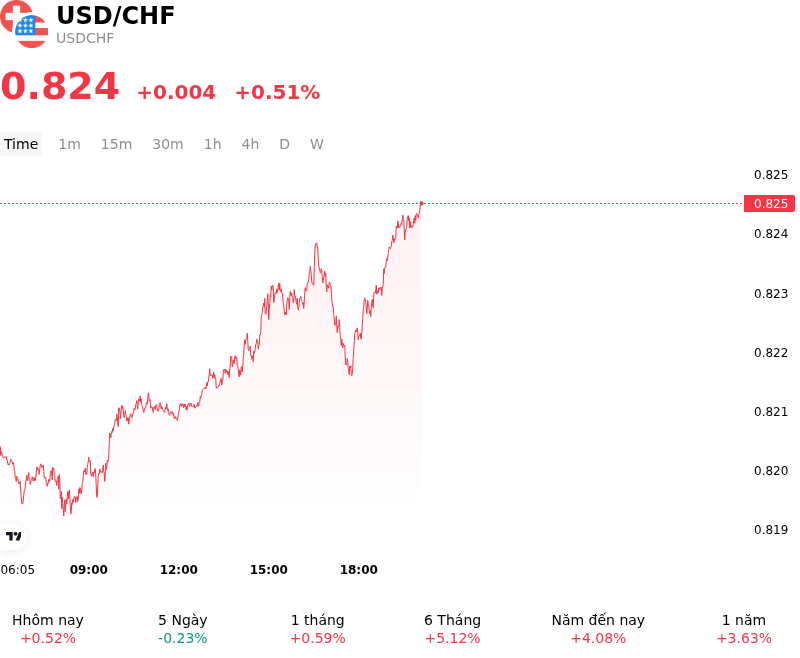Select the 5 Ngày performance range
This screenshot has height=658, width=800.
click(183, 628)
